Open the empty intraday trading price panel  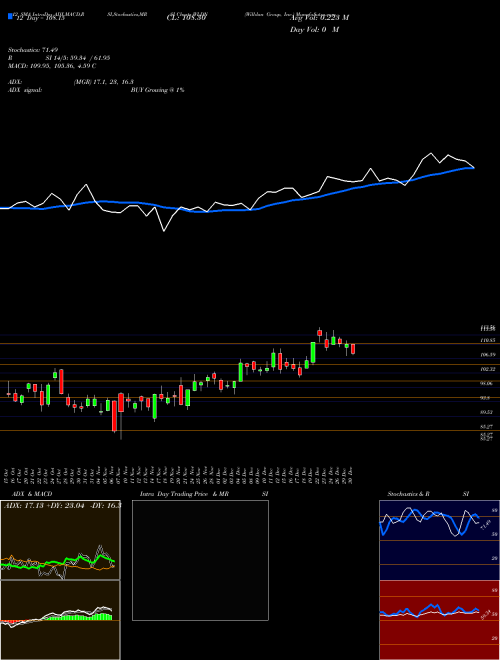200,560
